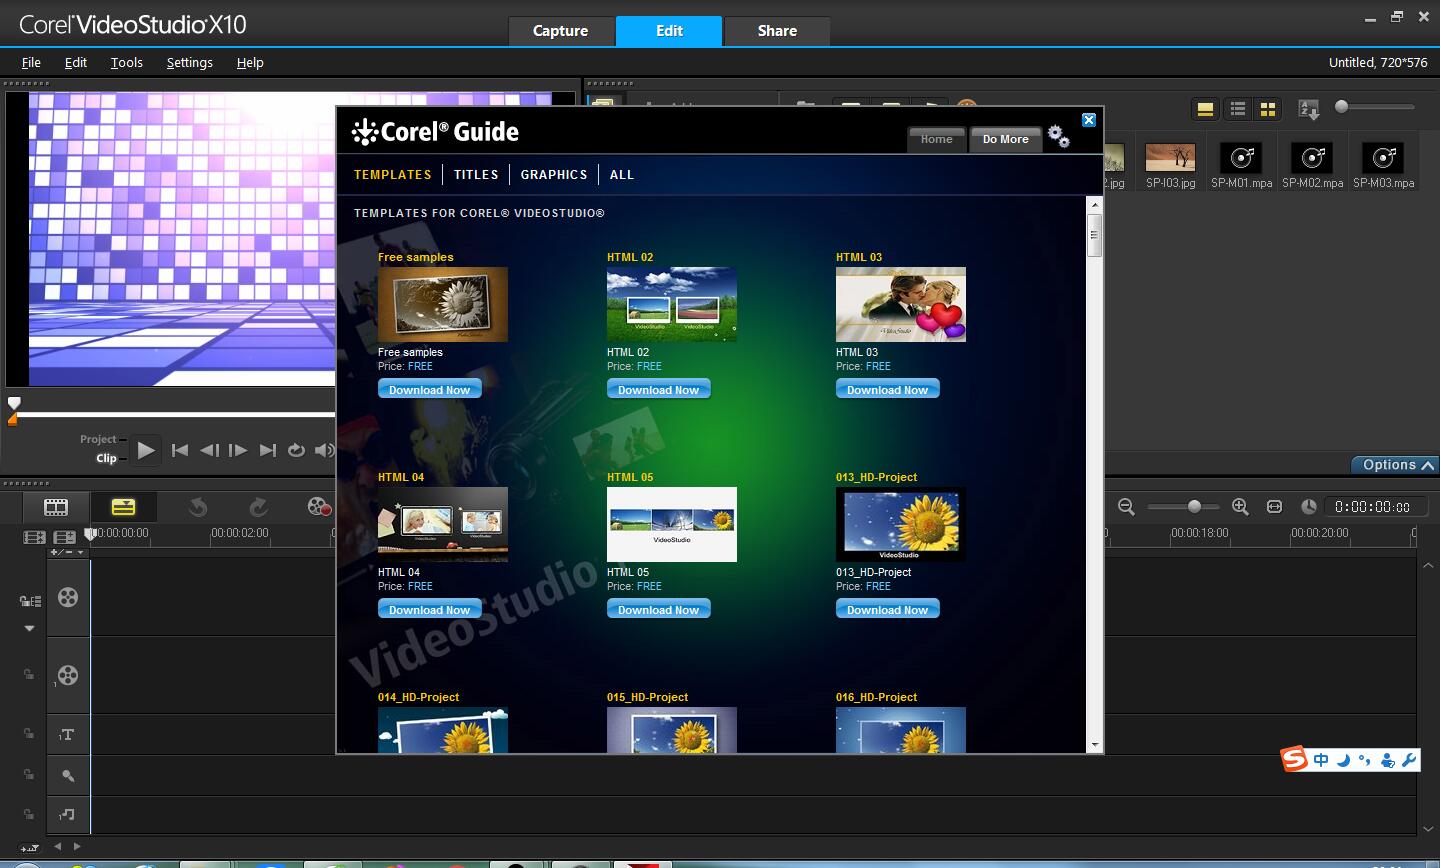The width and height of the screenshot is (1440, 868).
Task: Click the project duration clock icon
Action: click(x=1308, y=507)
